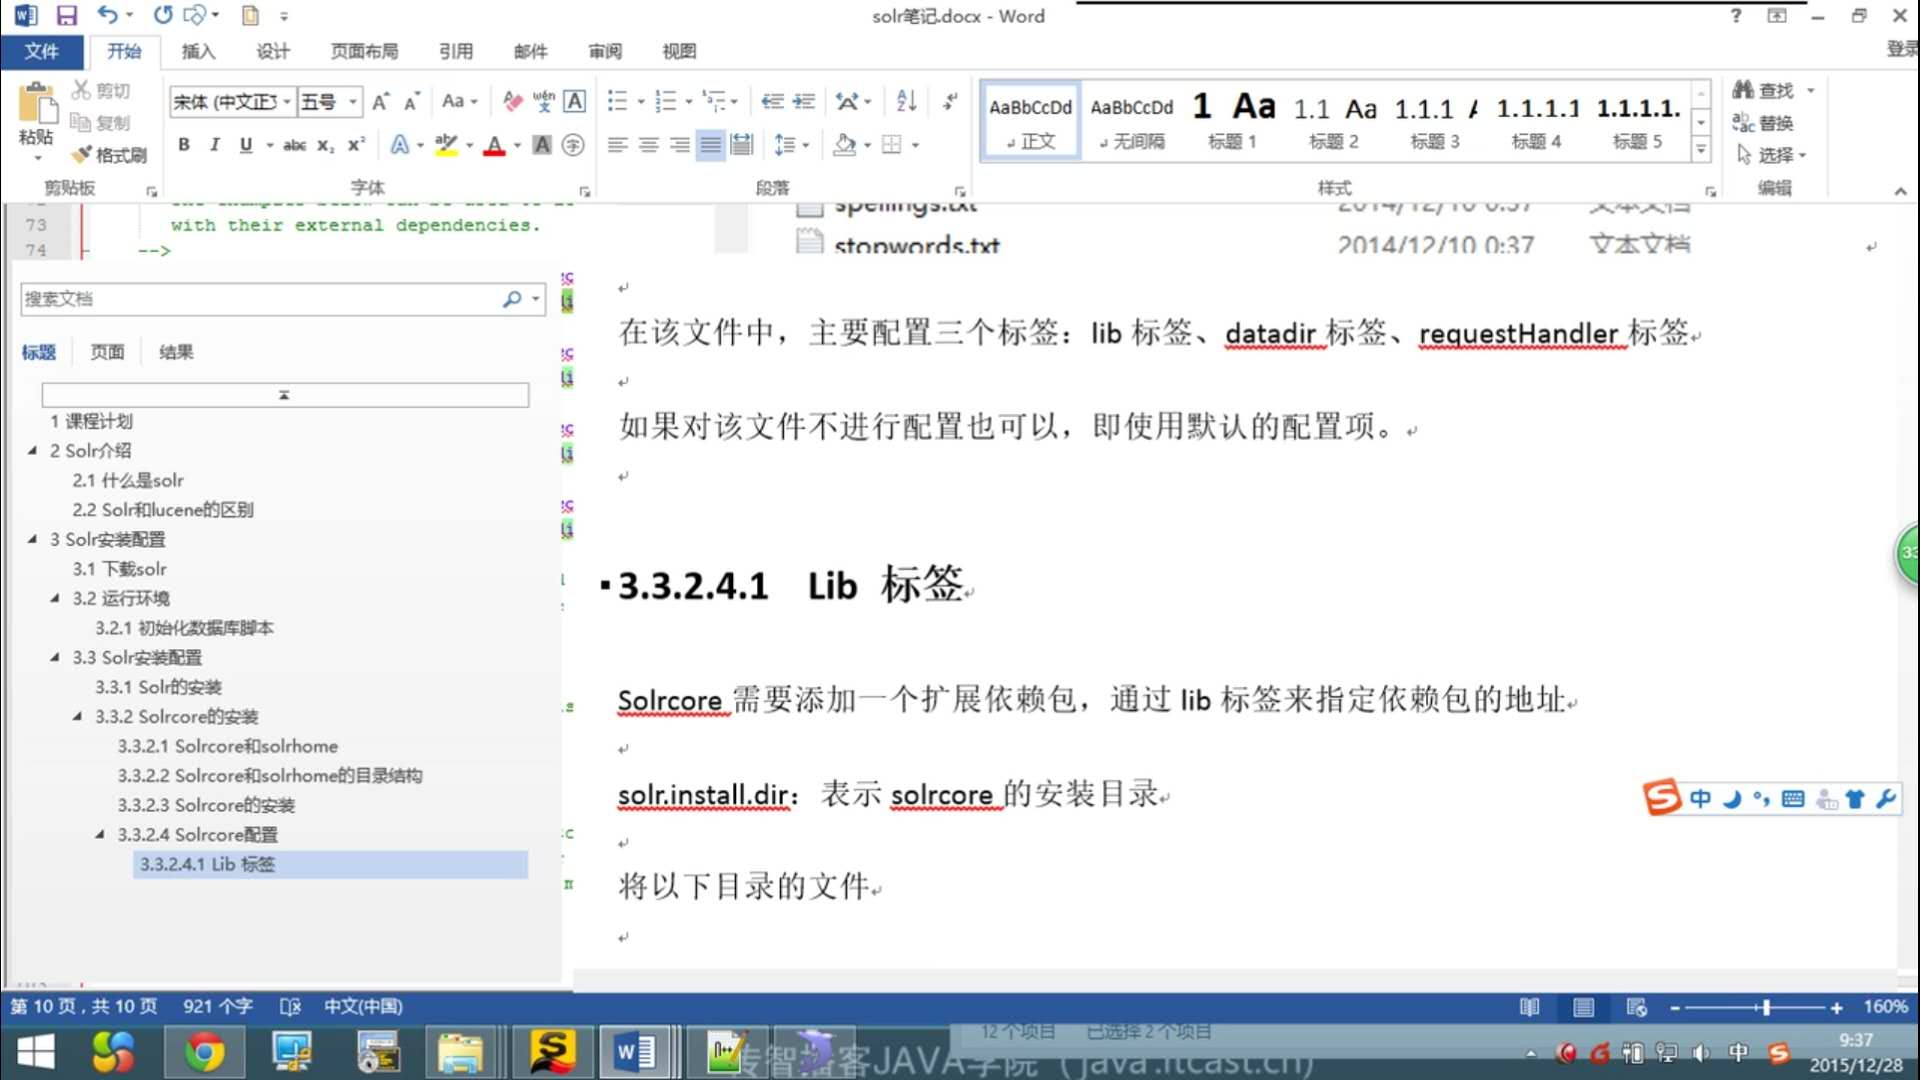Open File Explorer from taskbar
The width and height of the screenshot is (1920, 1080).
pyautogui.click(x=460, y=1052)
